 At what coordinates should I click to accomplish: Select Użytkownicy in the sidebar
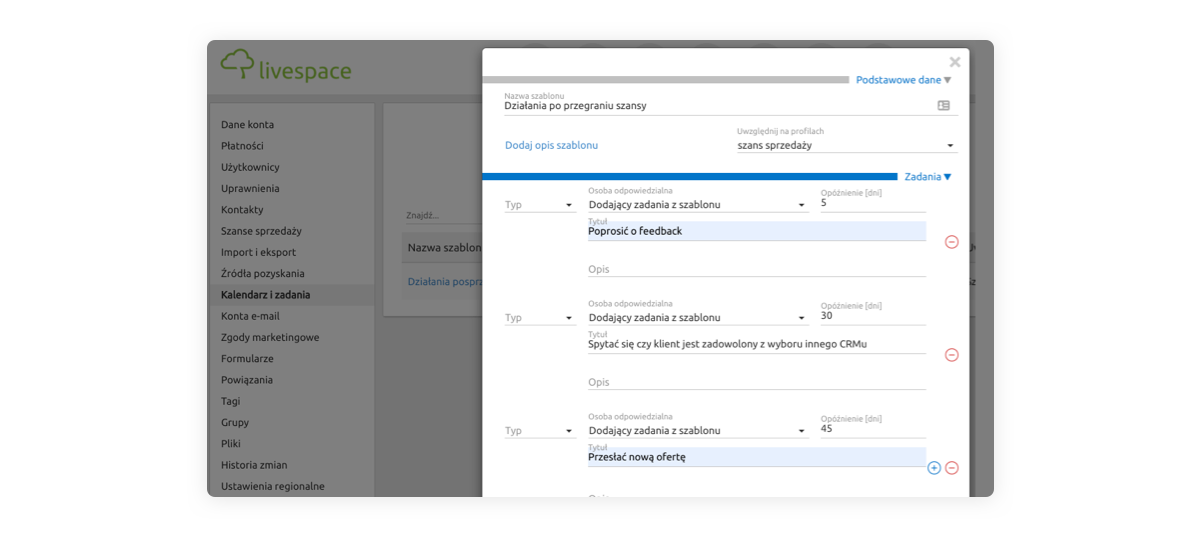(x=250, y=167)
